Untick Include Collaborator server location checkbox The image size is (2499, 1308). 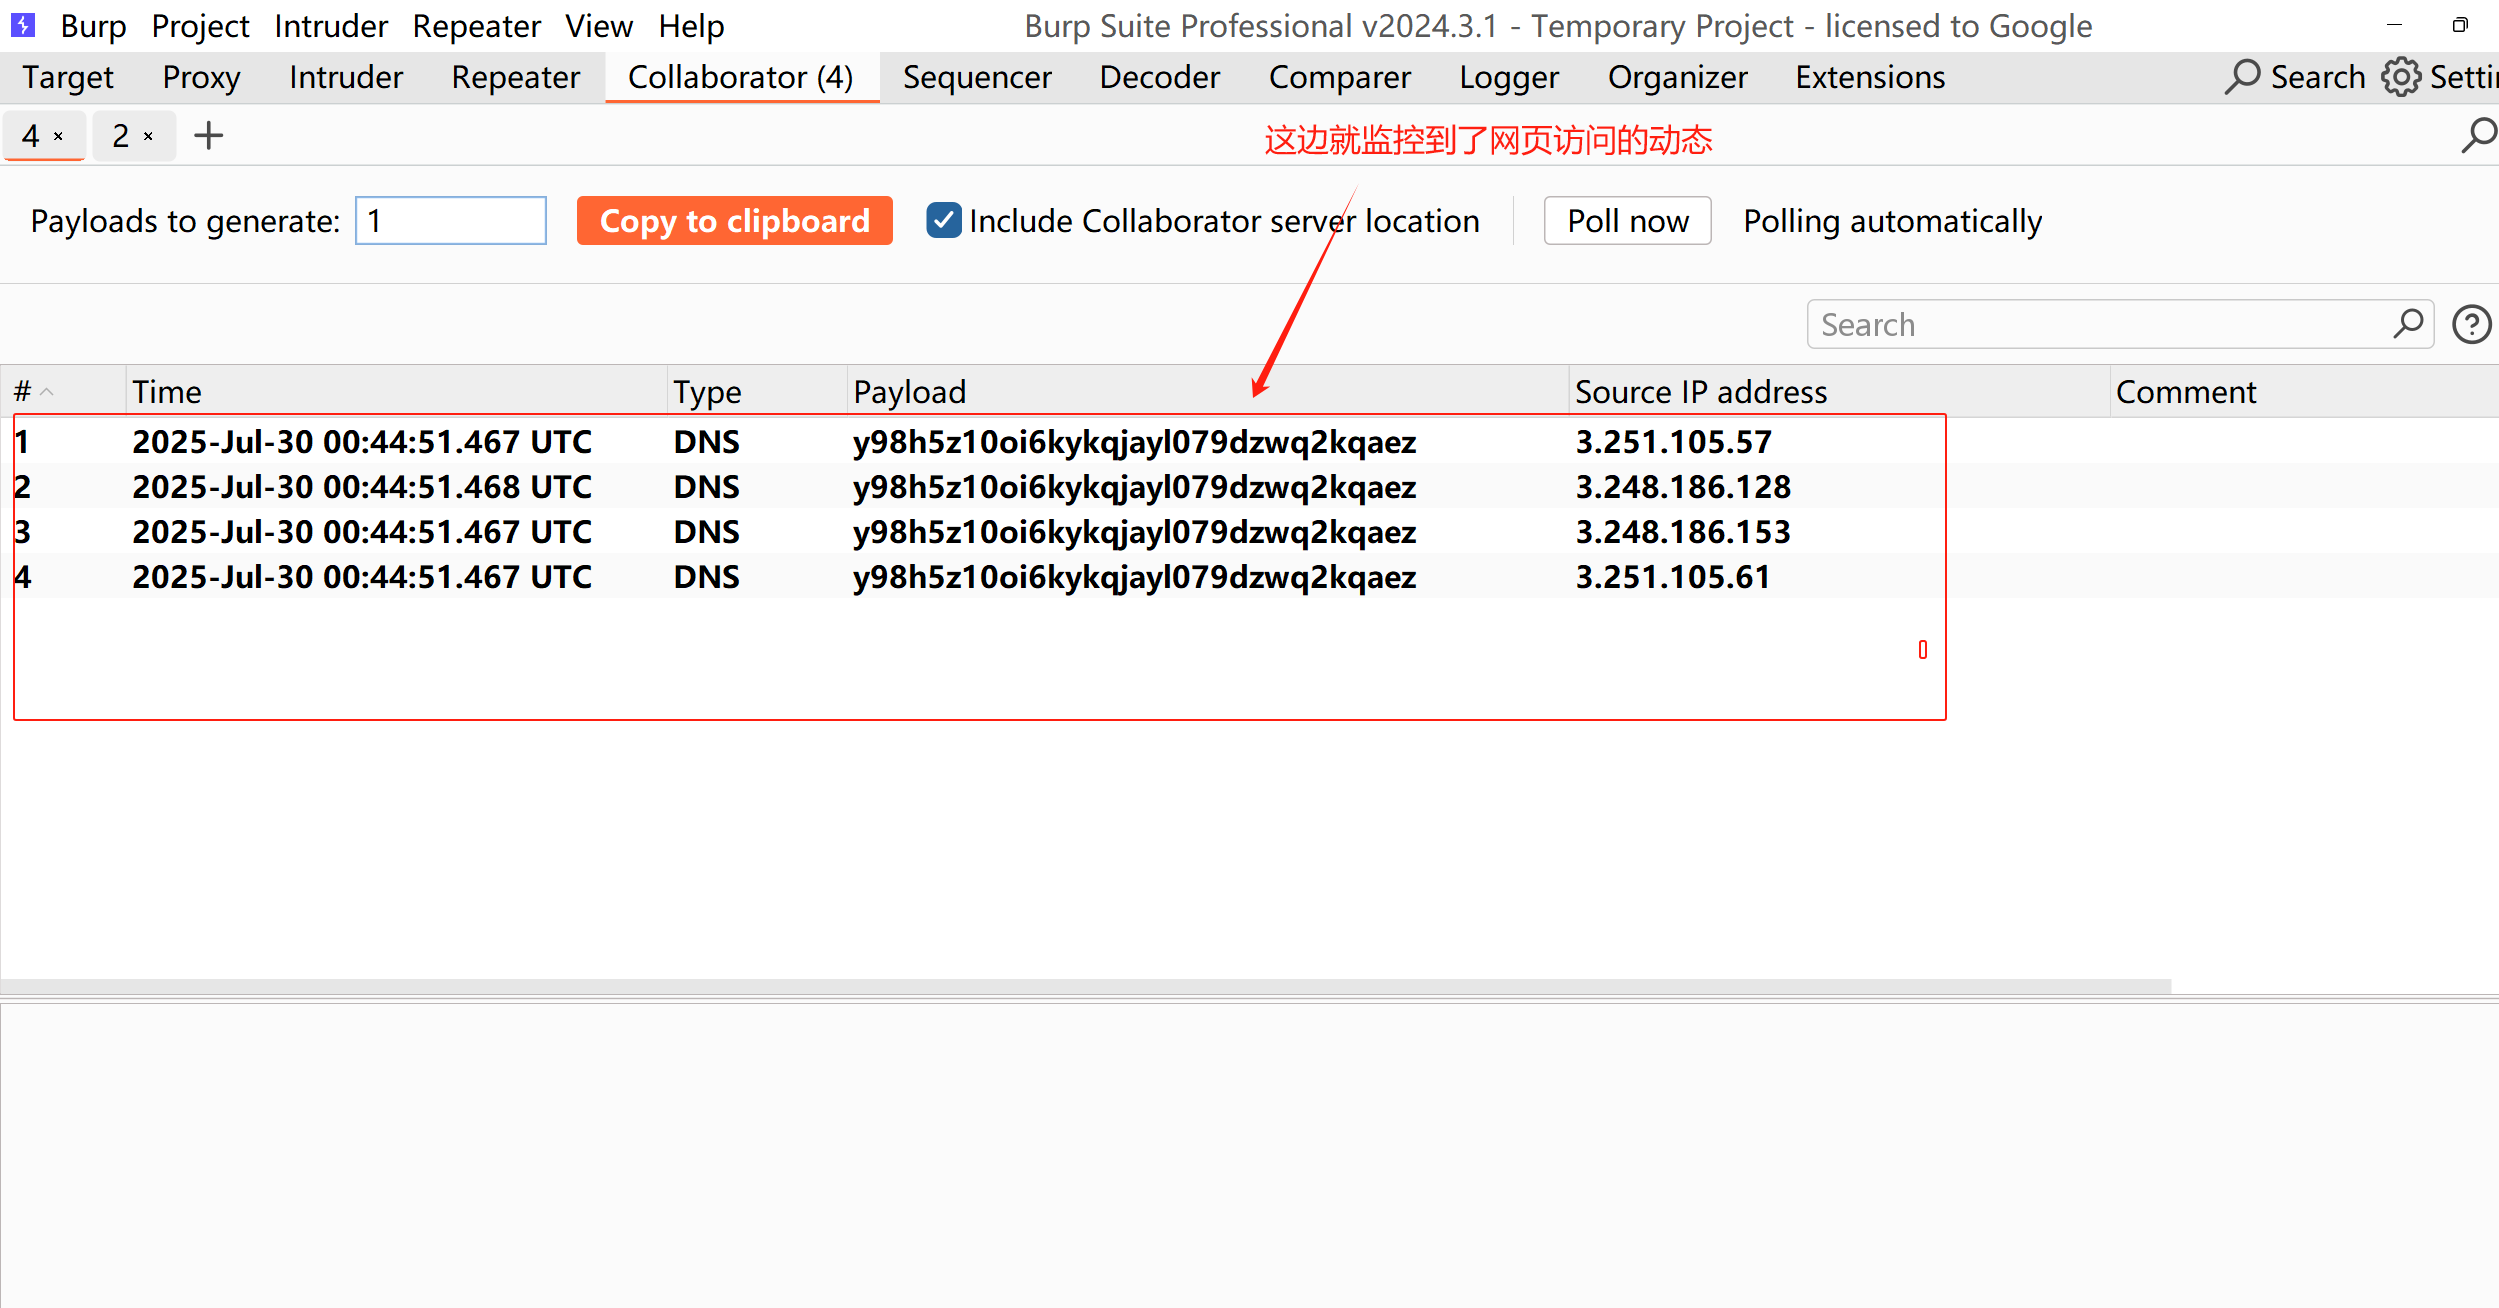[x=943, y=221]
